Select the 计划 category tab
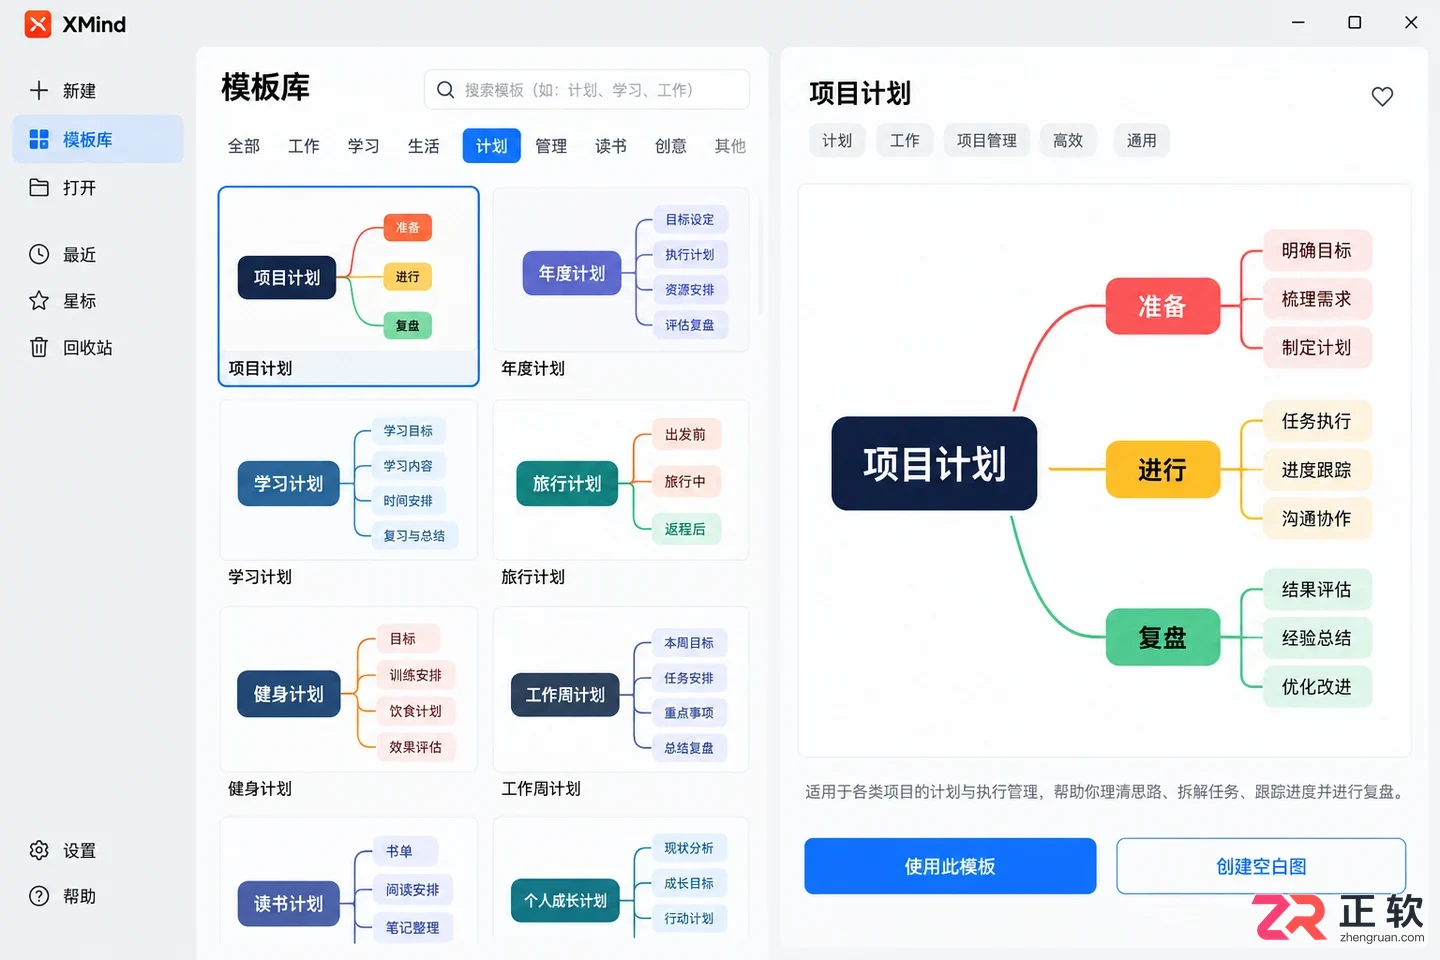Screen dimensions: 1440x960 click(x=492, y=146)
